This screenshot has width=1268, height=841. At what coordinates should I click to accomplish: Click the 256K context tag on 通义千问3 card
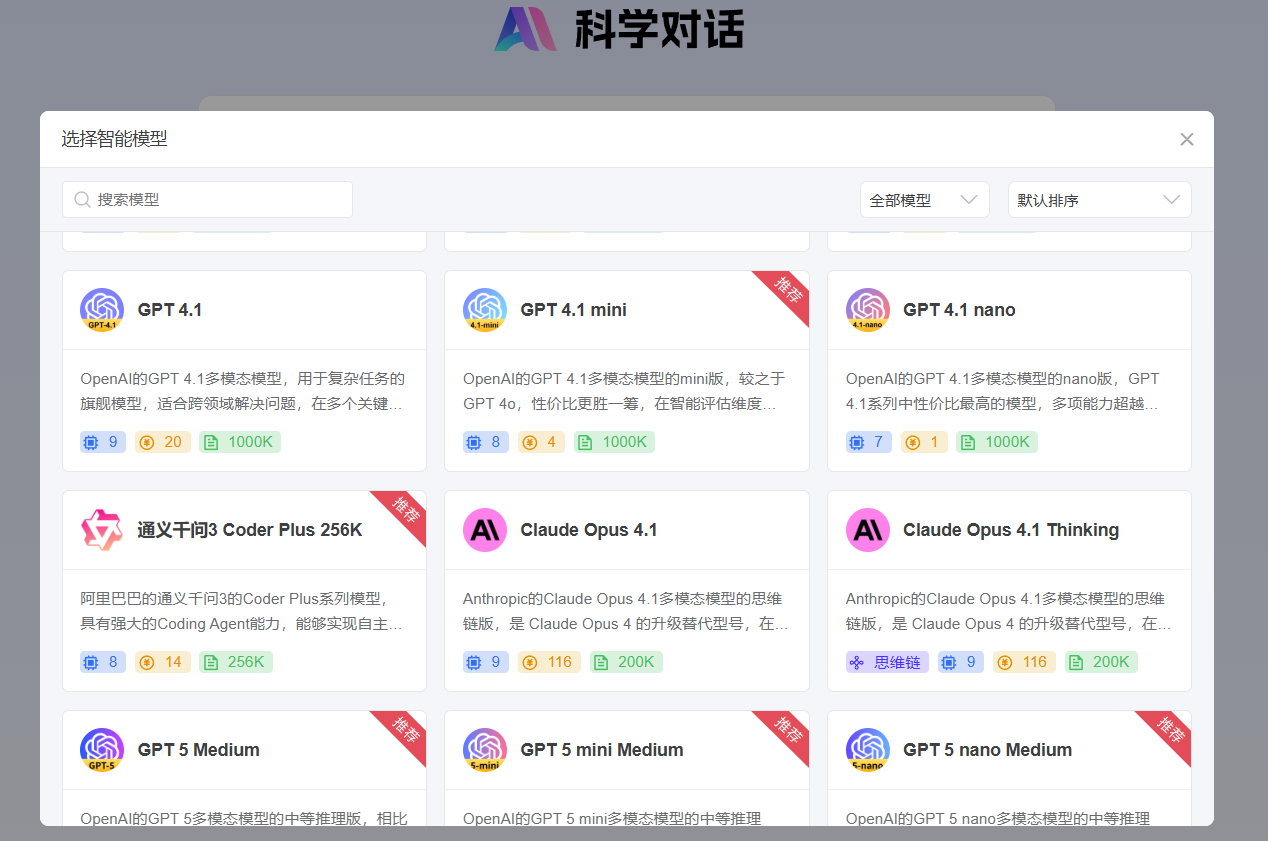[x=236, y=662]
